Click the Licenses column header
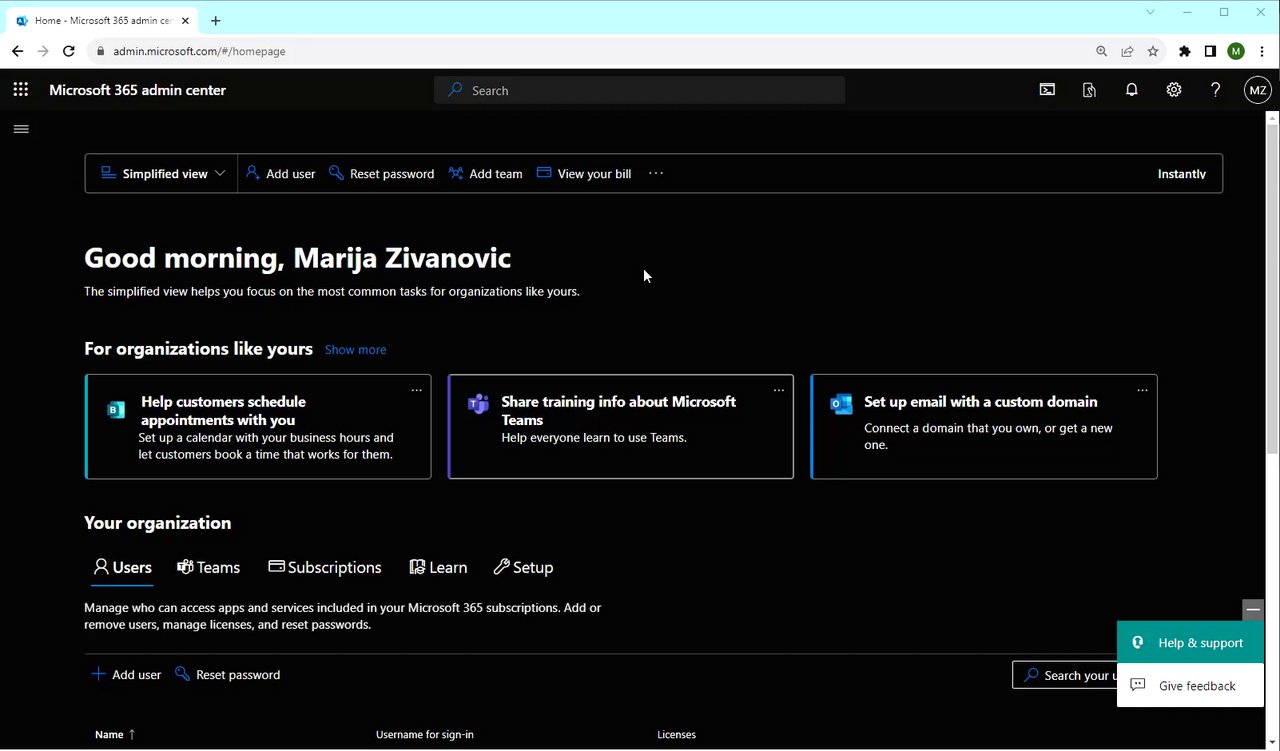The image size is (1280, 751). (x=676, y=734)
